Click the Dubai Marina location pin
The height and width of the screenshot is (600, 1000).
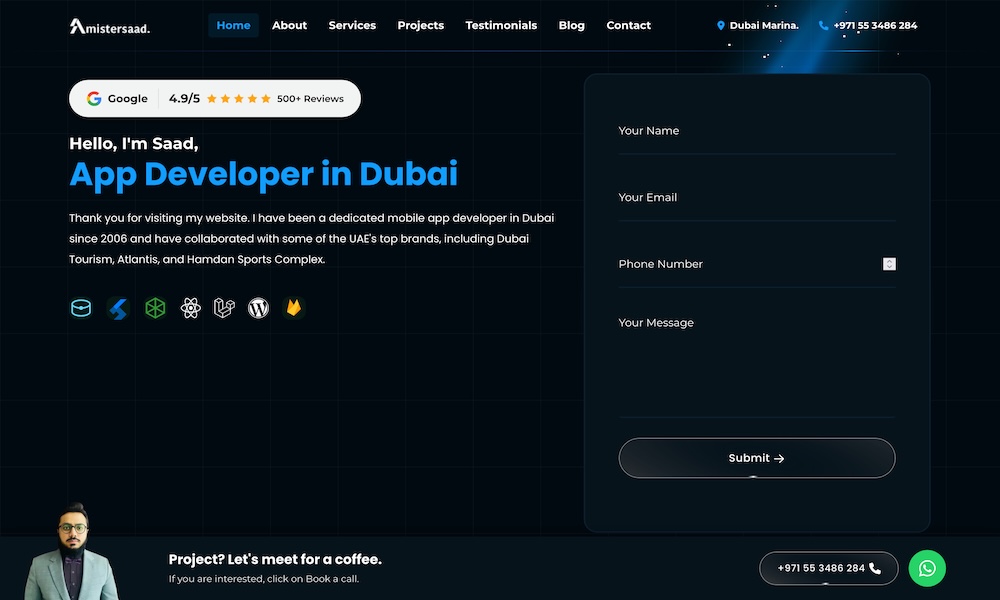click(x=721, y=26)
